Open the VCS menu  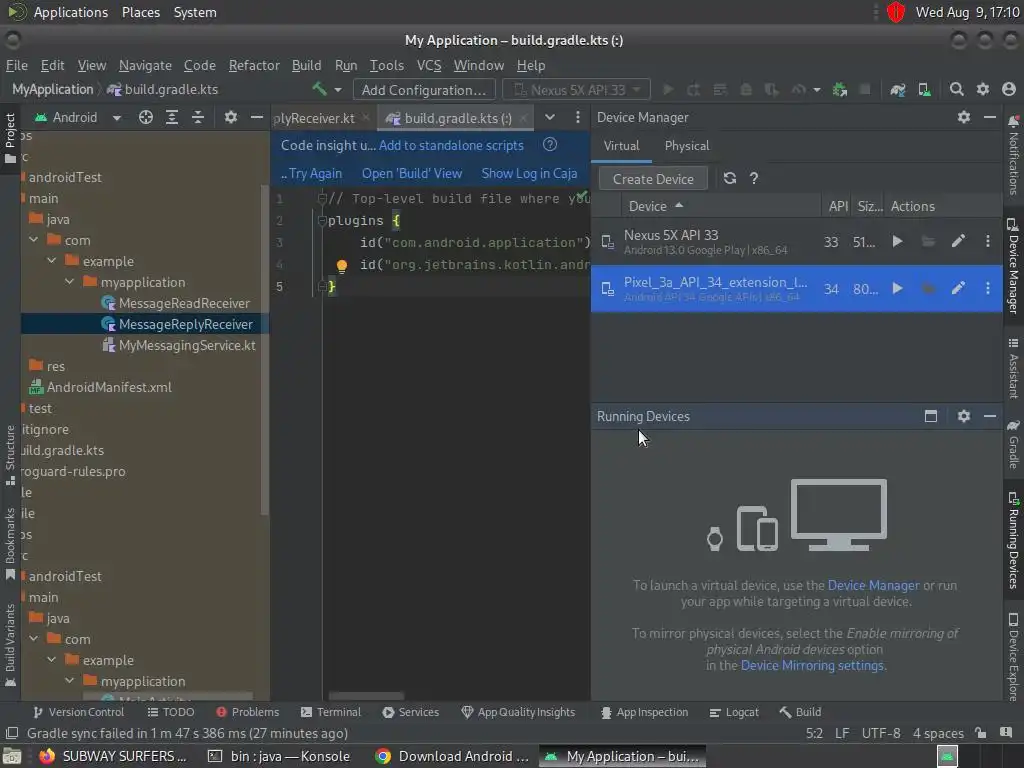pyautogui.click(x=429, y=65)
